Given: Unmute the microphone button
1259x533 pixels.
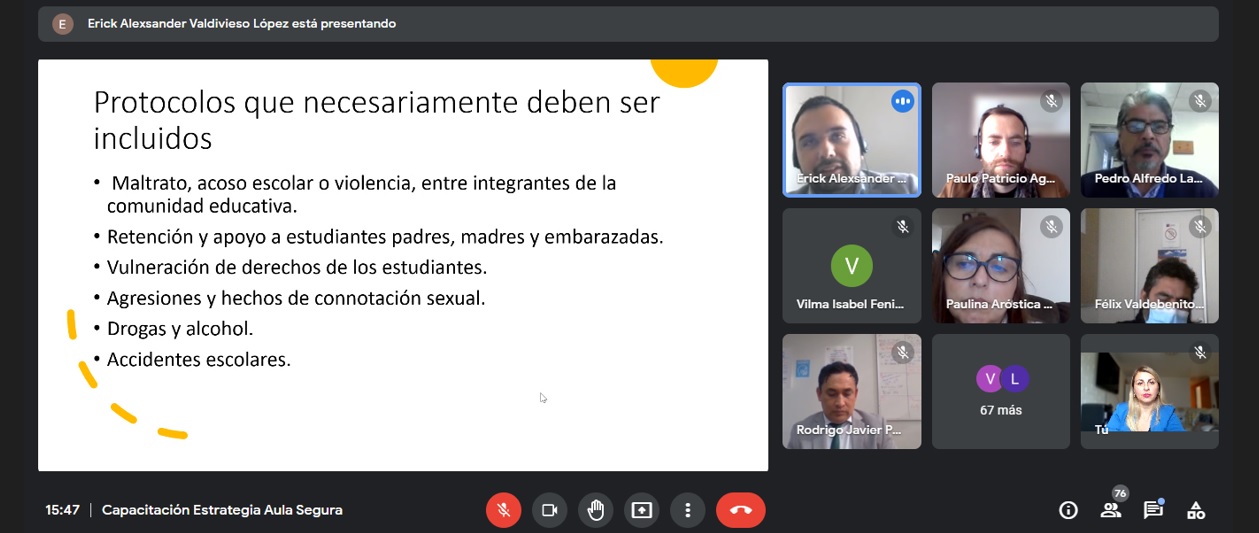Looking at the screenshot, I should coord(503,510).
